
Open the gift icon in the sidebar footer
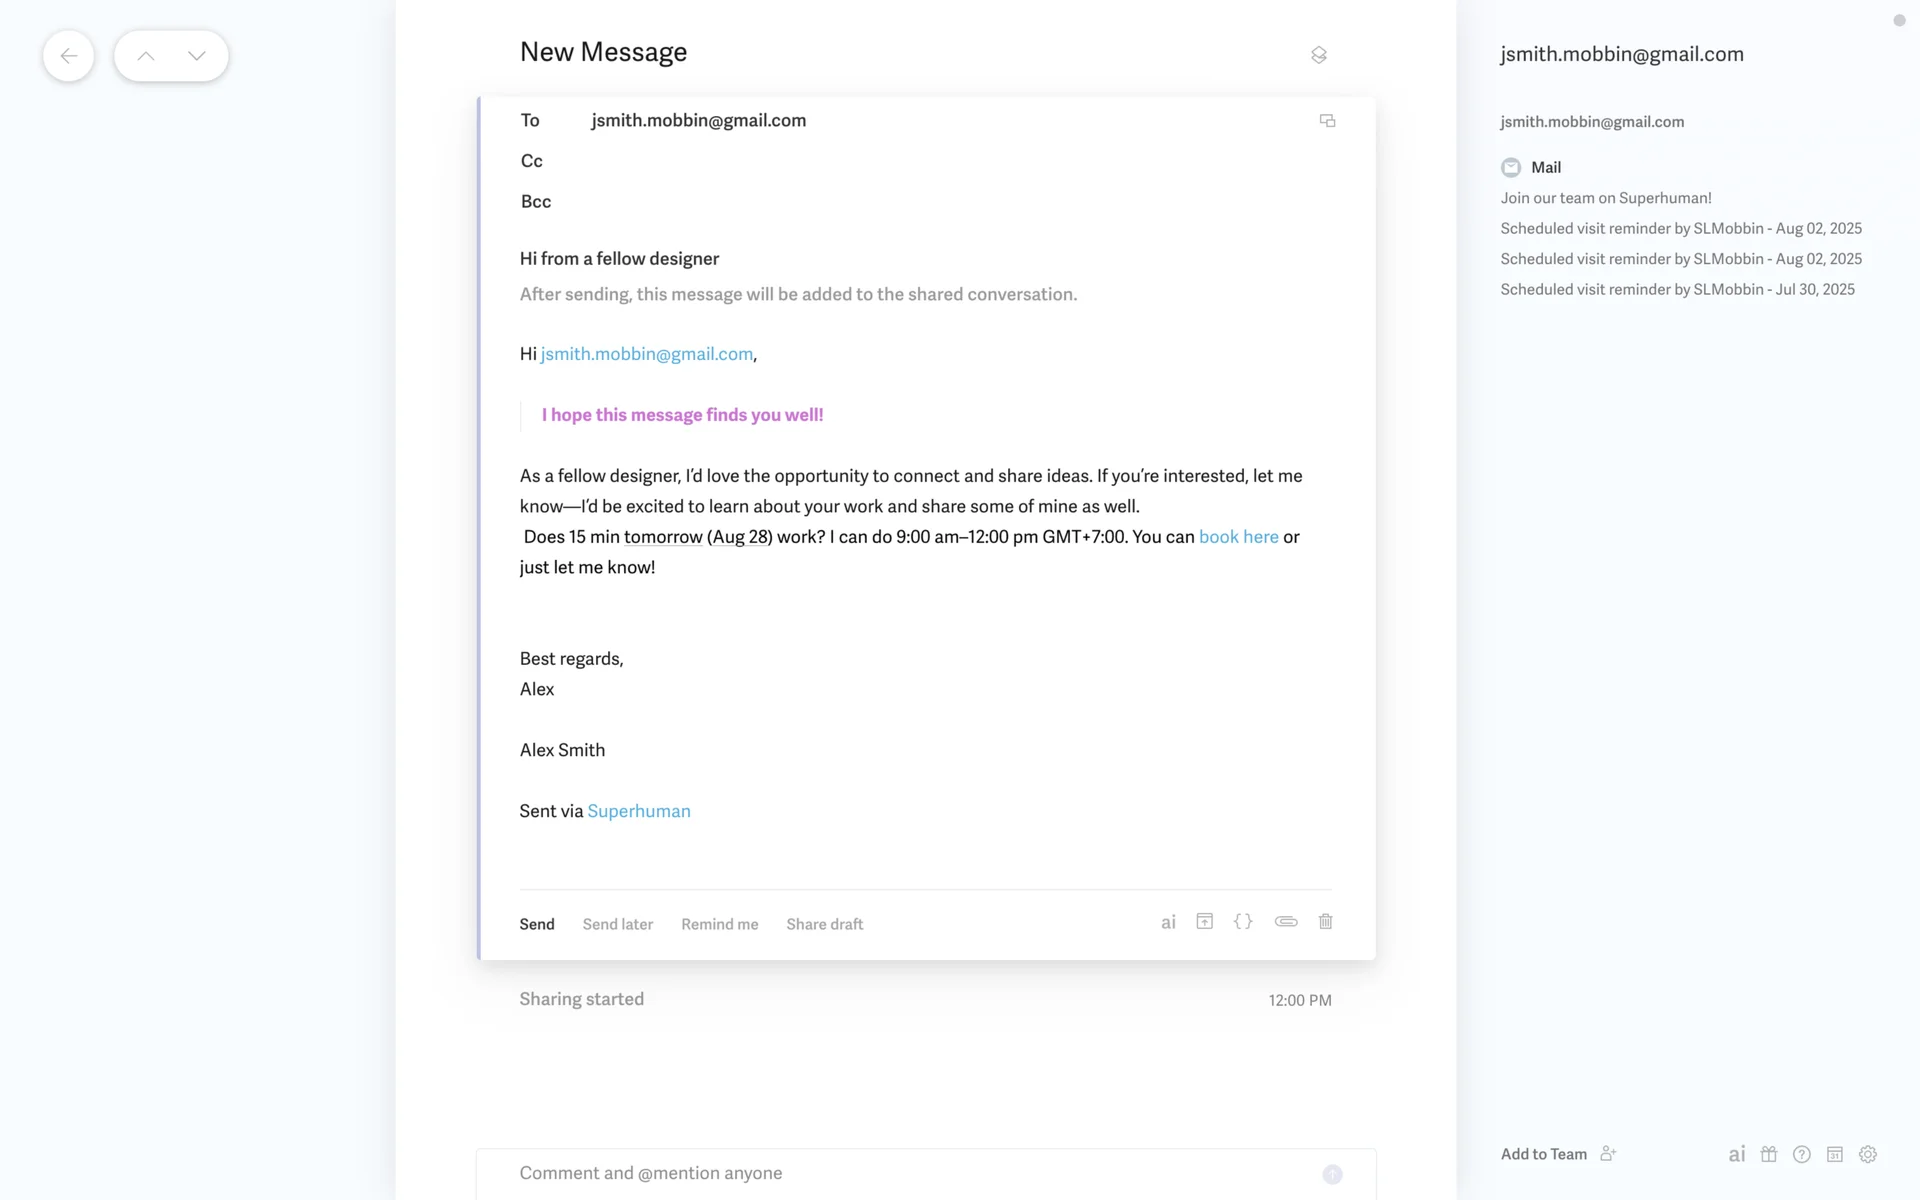[1769, 1154]
